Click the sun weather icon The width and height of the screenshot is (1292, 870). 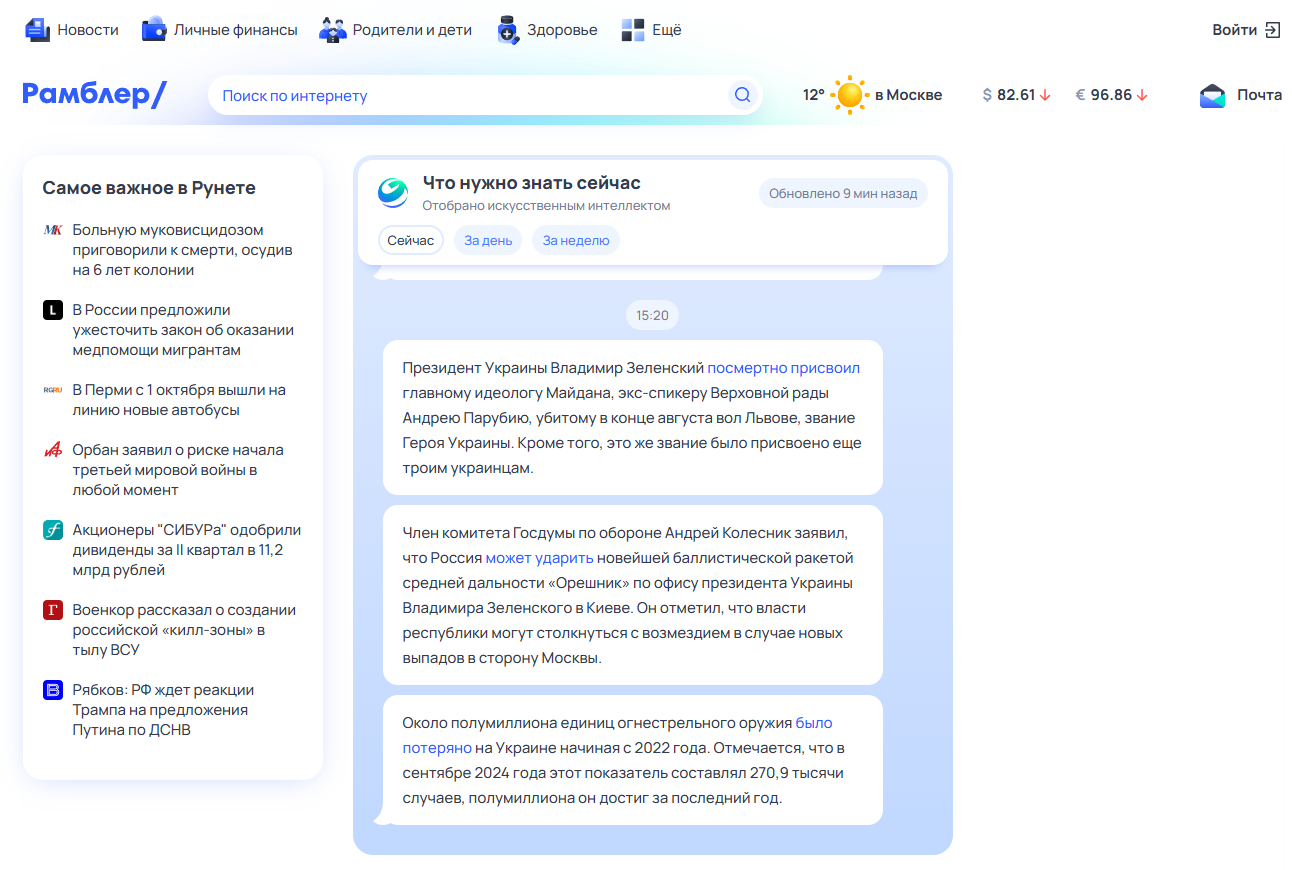tap(849, 95)
